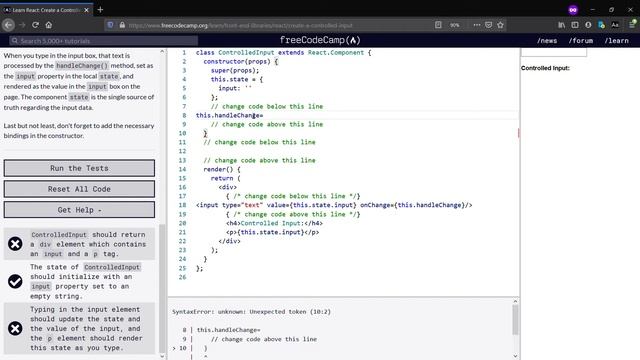Click the super(props); code on line 3

pos(235,70)
